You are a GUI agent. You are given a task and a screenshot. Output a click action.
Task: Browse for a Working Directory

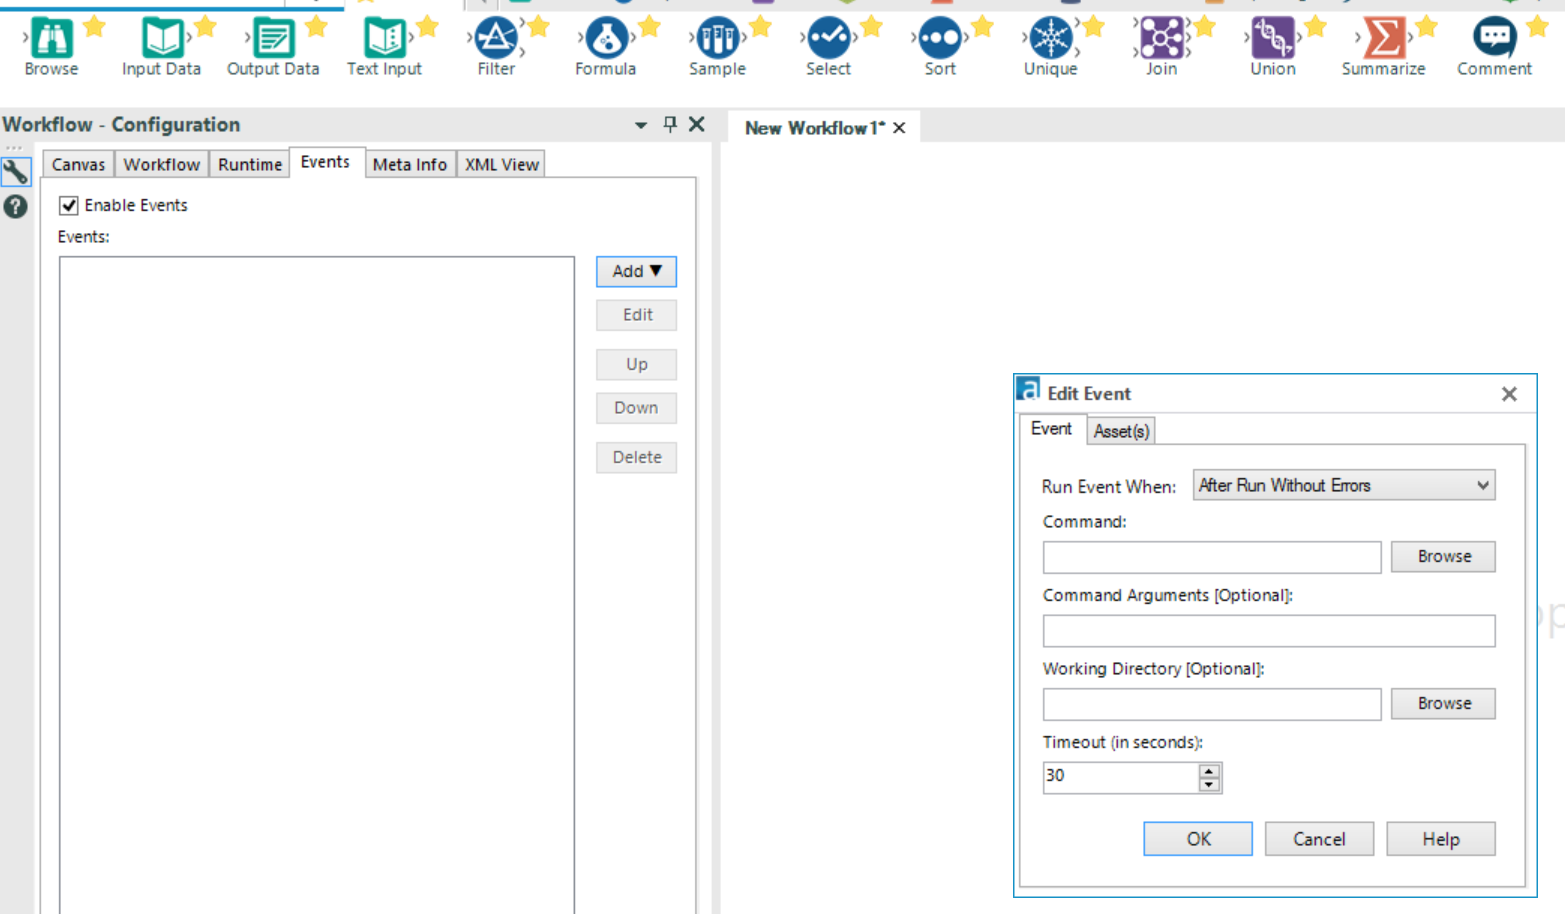tap(1442, 703)
